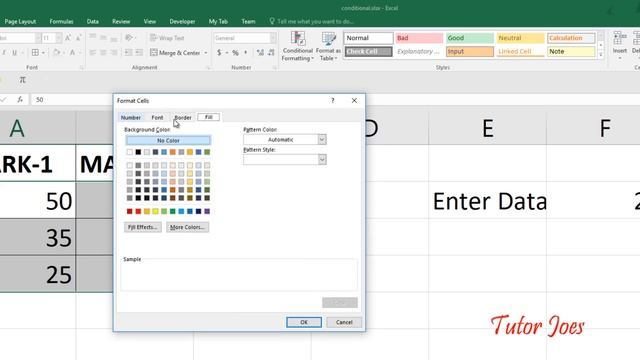Open the Formulas ribbon tab
This screenshot has width=640, height=360.
pyautogui.click(x=61, y=21)
